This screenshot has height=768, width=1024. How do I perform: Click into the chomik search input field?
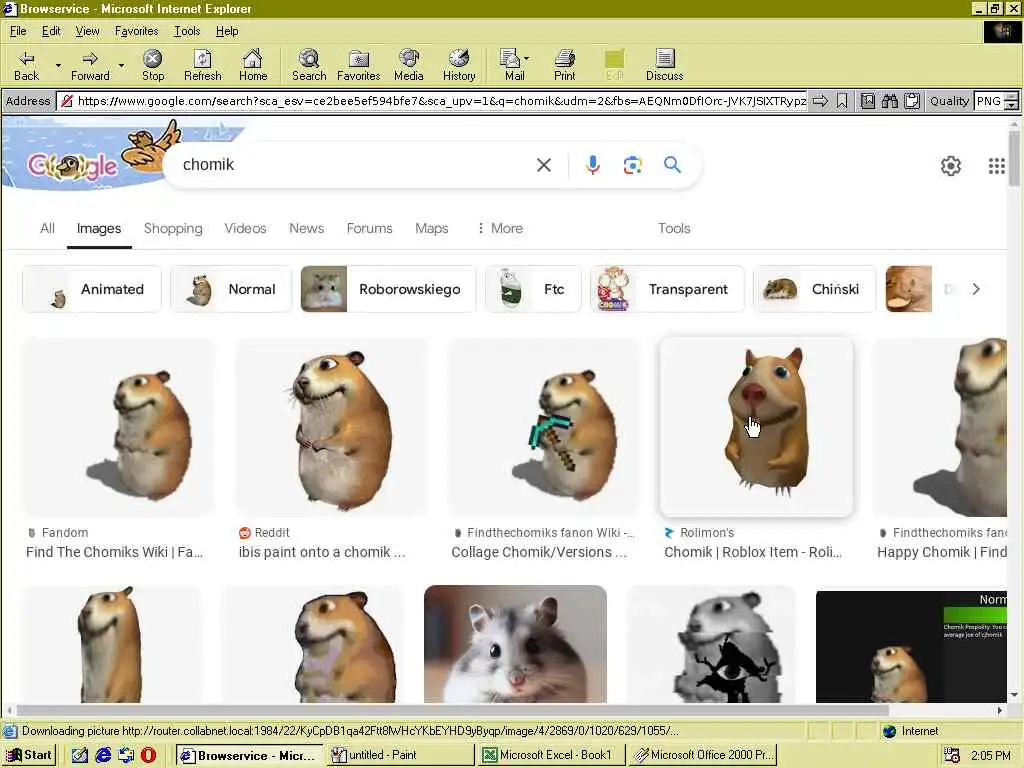[x=353, y=165]
